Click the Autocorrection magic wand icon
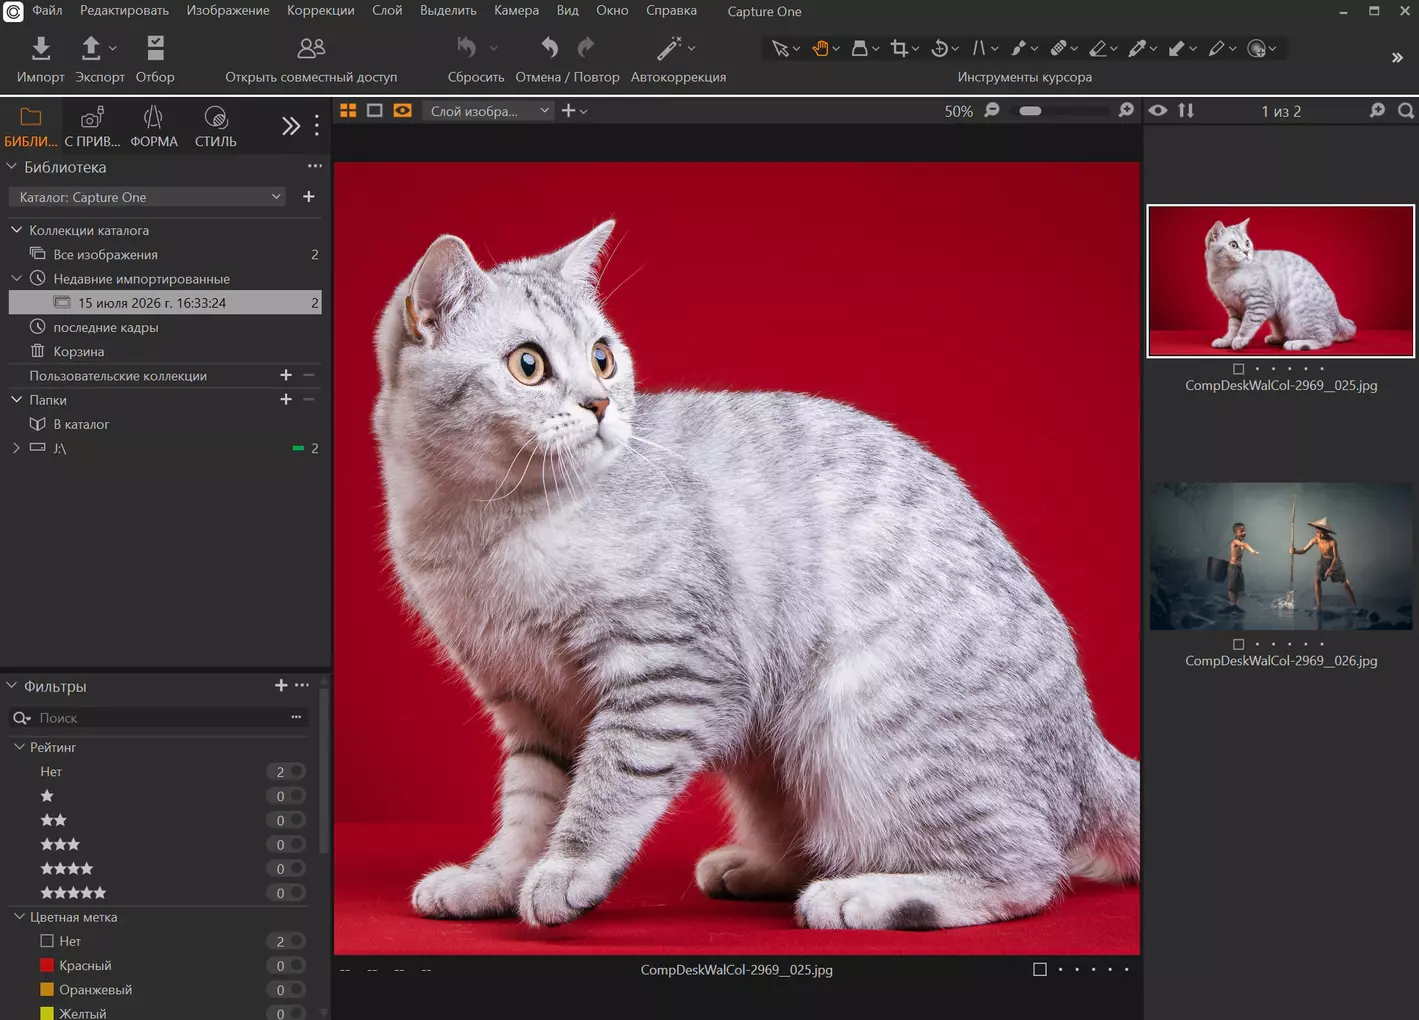1419x1020 pixels. tap(669, 48)
